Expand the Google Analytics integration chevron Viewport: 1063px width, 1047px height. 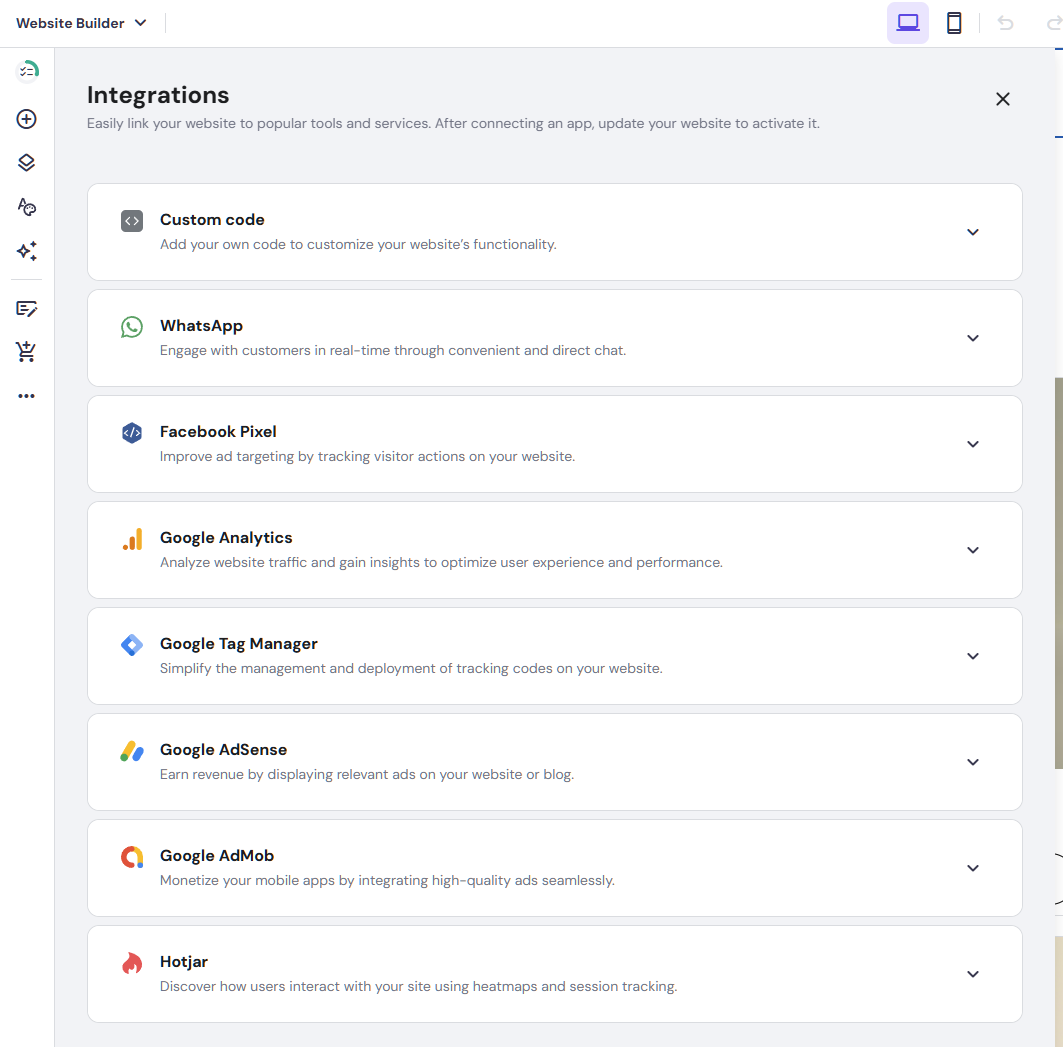pyautogui.click(x=973, y=550)
